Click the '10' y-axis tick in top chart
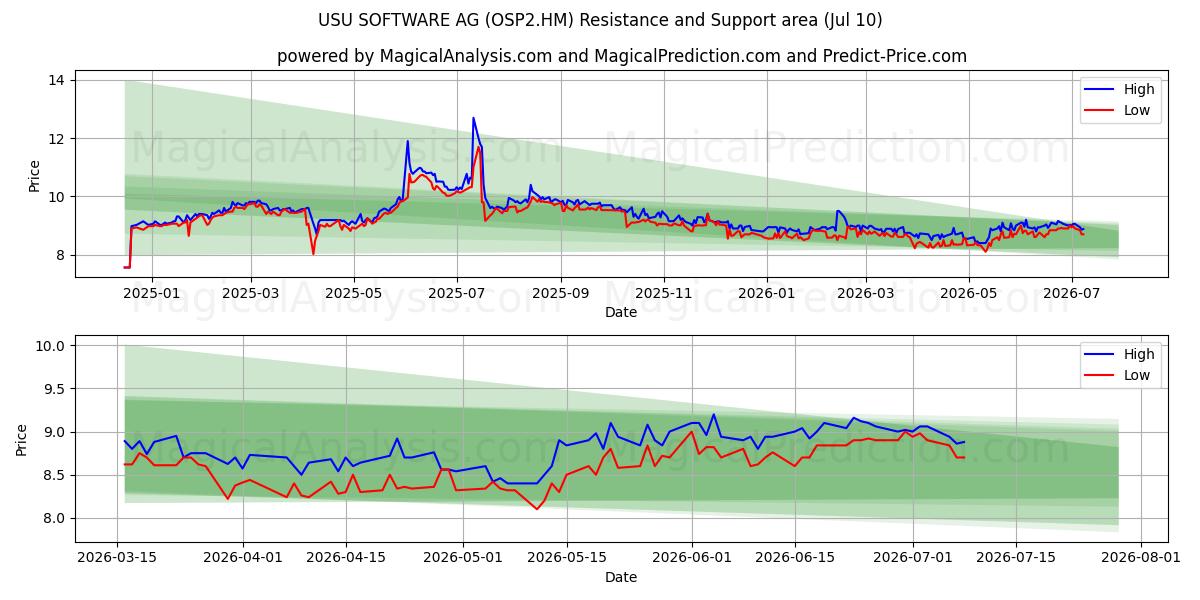The image size is (1200, 600). point(57,197)
